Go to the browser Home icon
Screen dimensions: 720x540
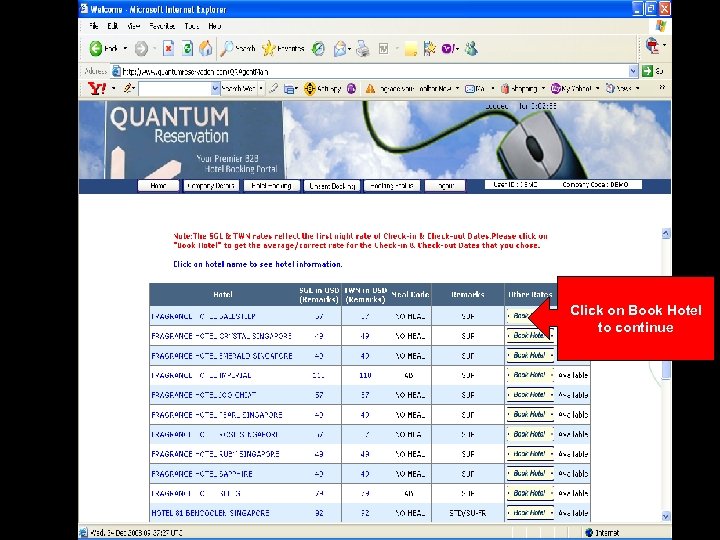(x=205, y=48)
